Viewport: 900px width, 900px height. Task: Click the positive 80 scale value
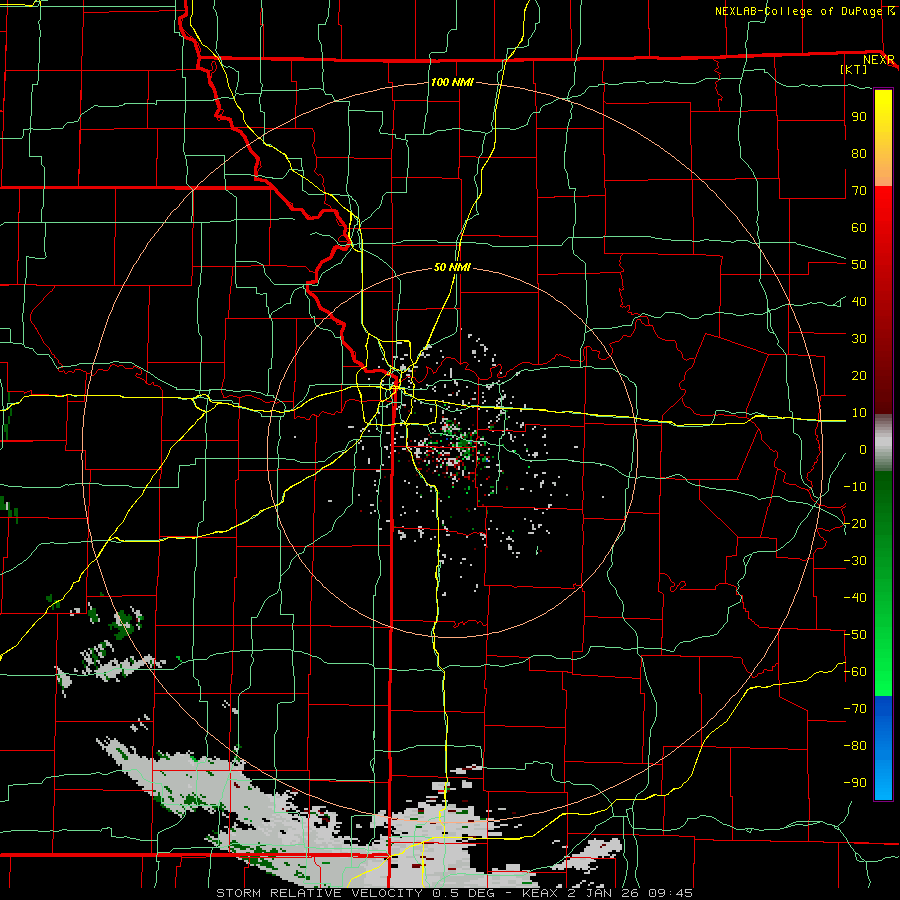[859, 154]
